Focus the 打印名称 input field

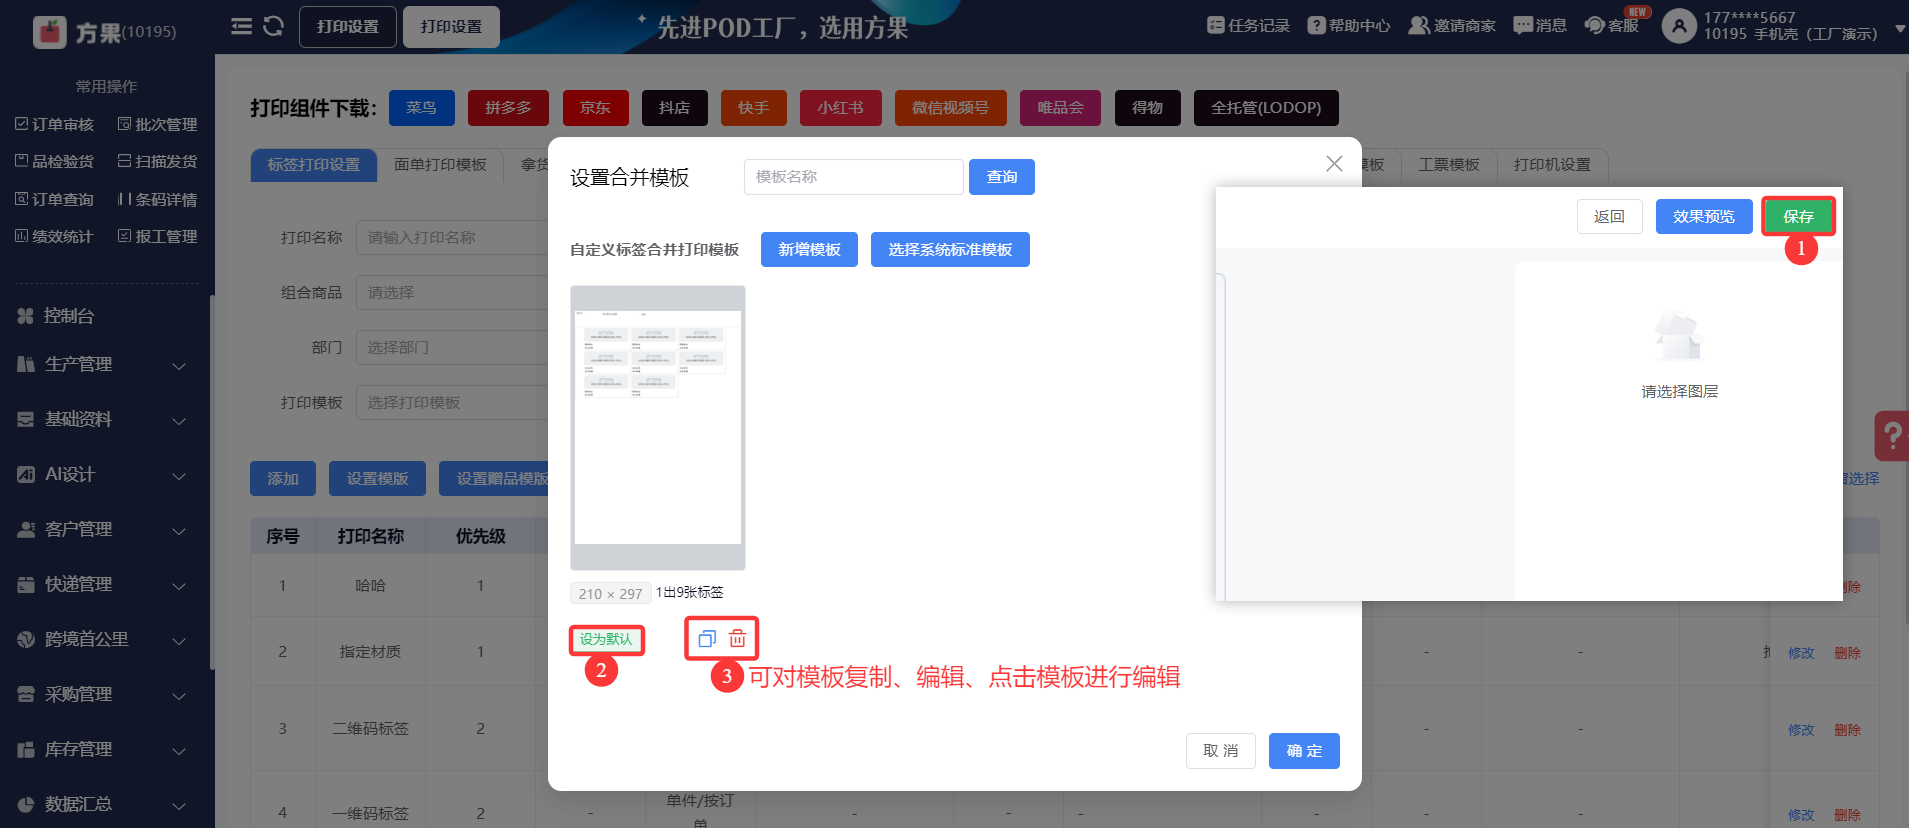pyautogui.click(x=452, y=238)
